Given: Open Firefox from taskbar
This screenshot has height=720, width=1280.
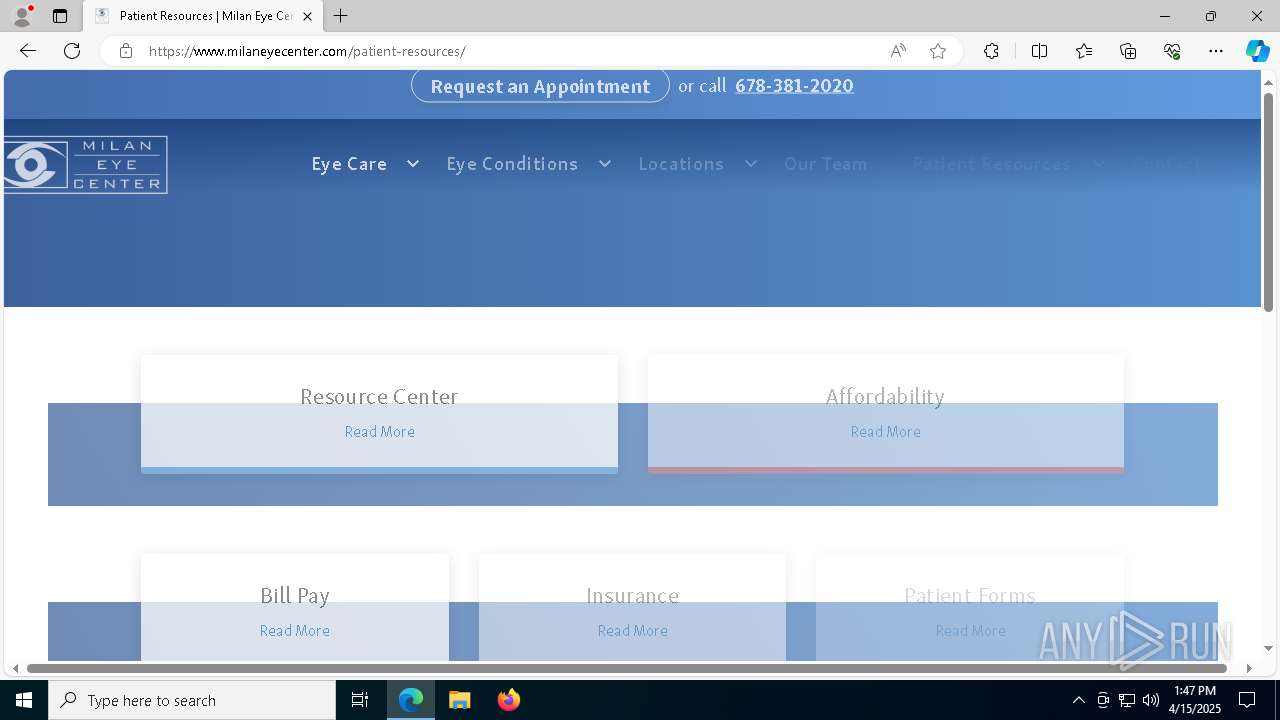Looking at the screenshot, I should point(509,700).
